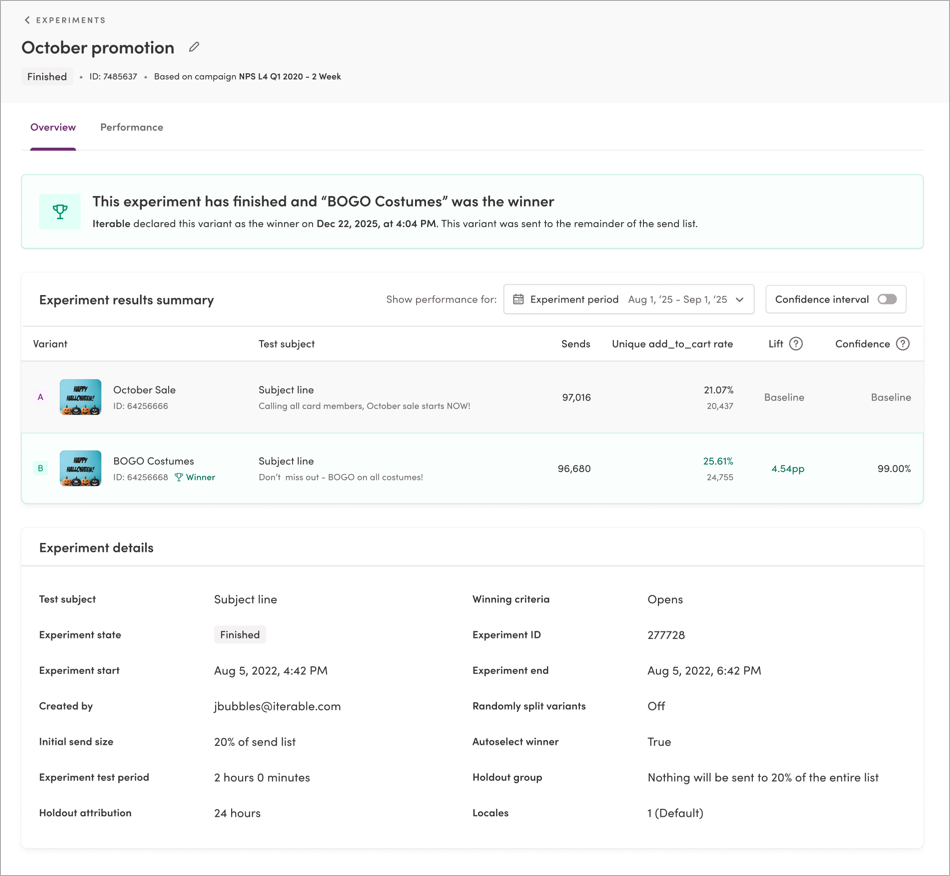The image size is (950, 876).
Task: Click the calendar icon in date selector
Action: click(518, 299)
